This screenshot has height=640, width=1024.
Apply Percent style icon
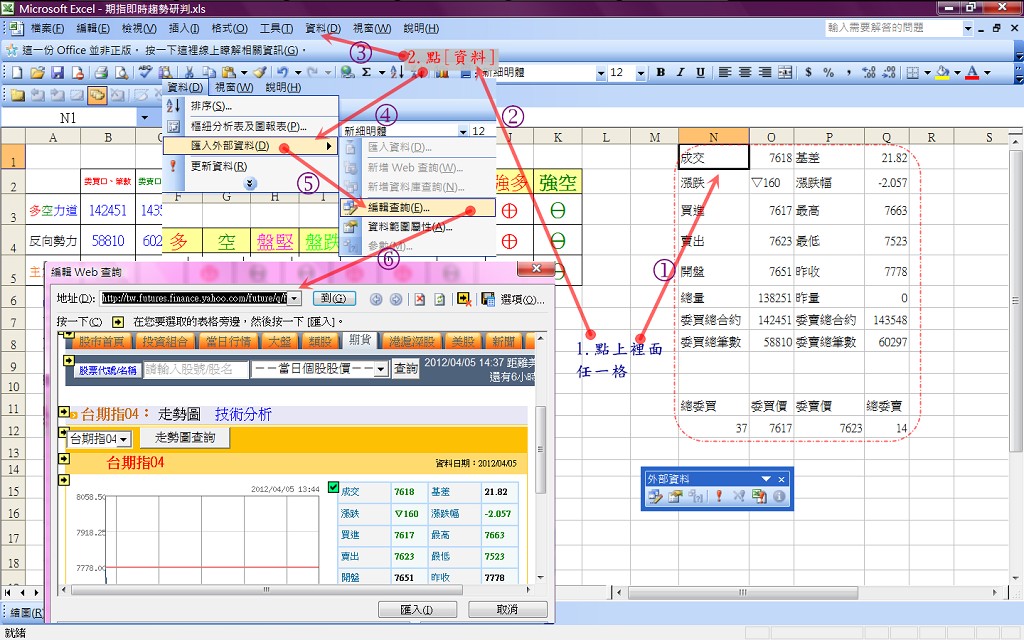click(828, 72)
